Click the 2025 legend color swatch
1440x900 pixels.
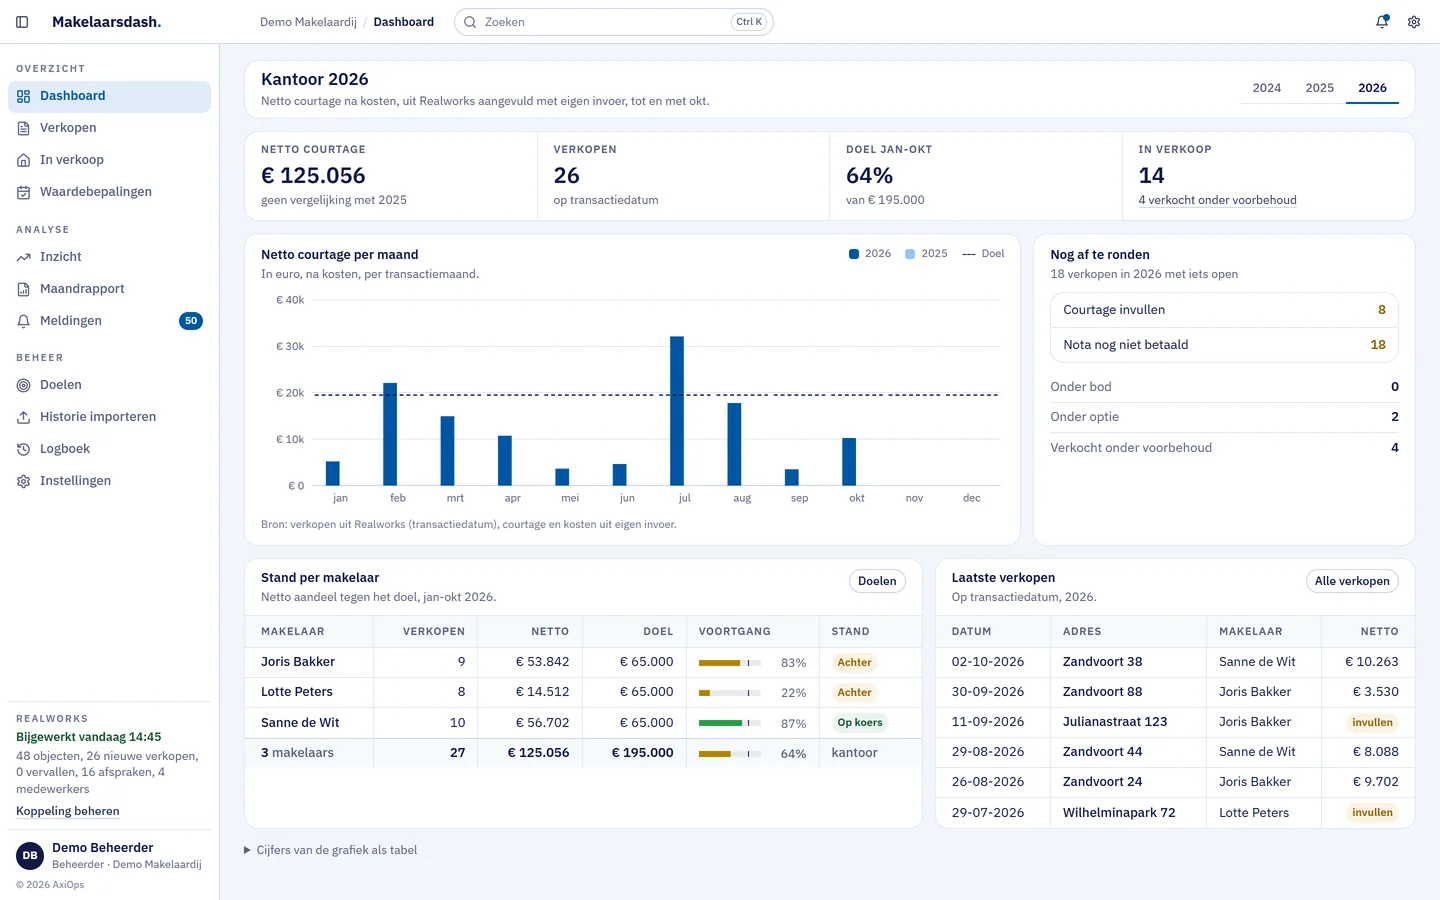pos(910,254)
